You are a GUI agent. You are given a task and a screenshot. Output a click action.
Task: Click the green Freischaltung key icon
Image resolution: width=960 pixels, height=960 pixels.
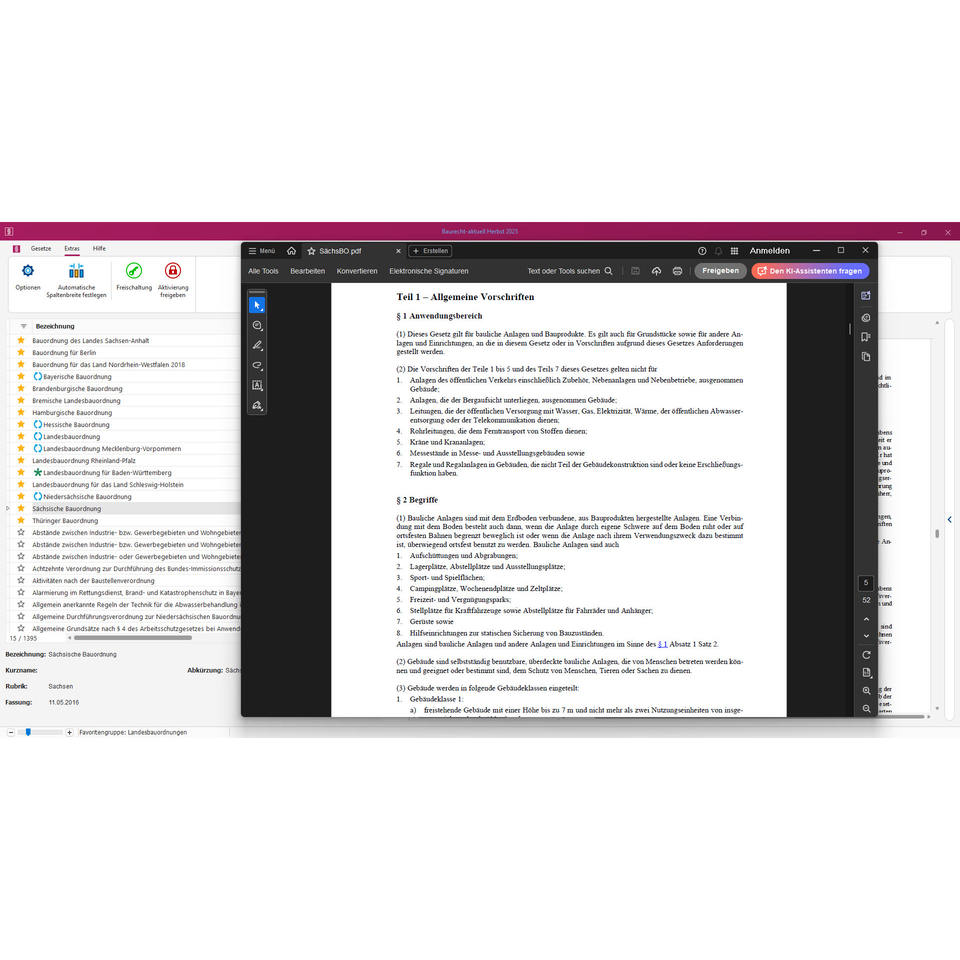[133, 271]
